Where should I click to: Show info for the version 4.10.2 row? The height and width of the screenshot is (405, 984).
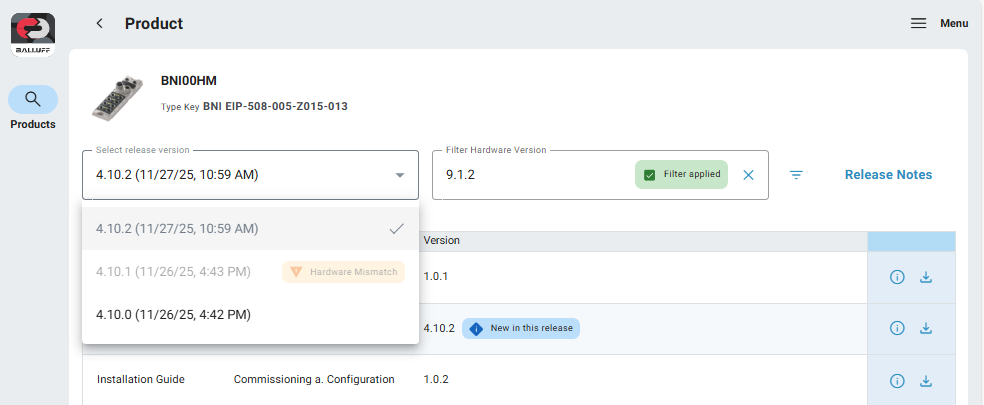(897, 328)
